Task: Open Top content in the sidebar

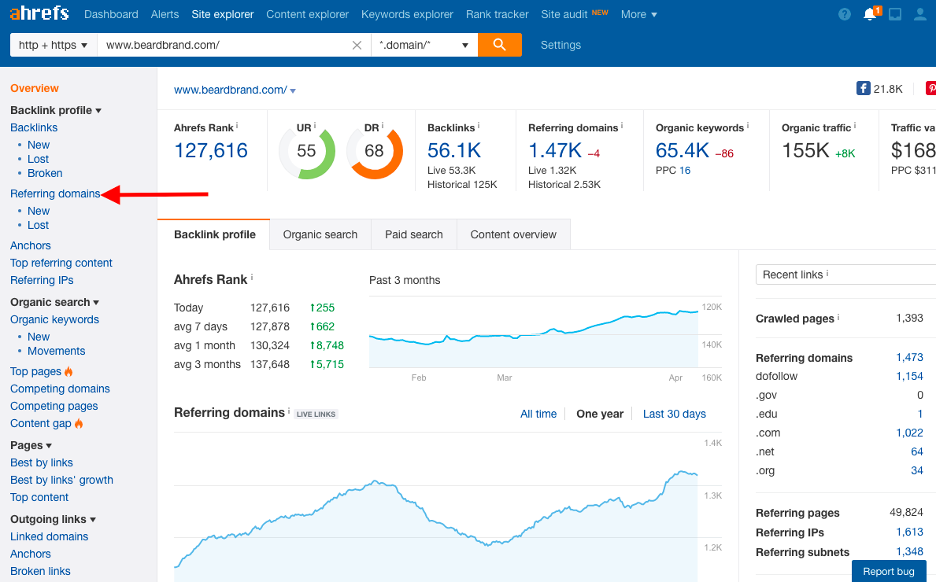Action: tap(39, 497)
